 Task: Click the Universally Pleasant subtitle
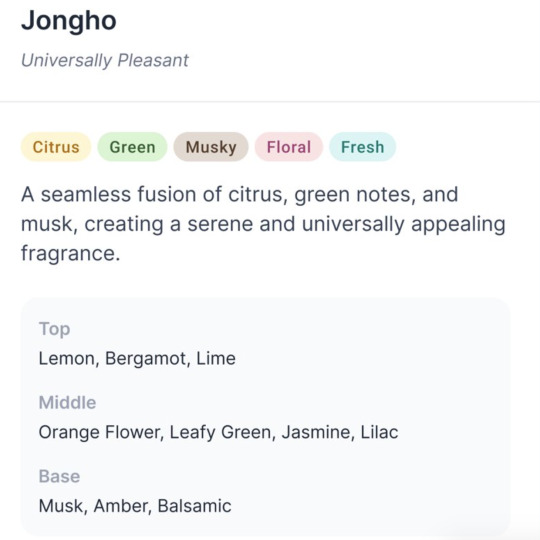[x=105, y=61]
